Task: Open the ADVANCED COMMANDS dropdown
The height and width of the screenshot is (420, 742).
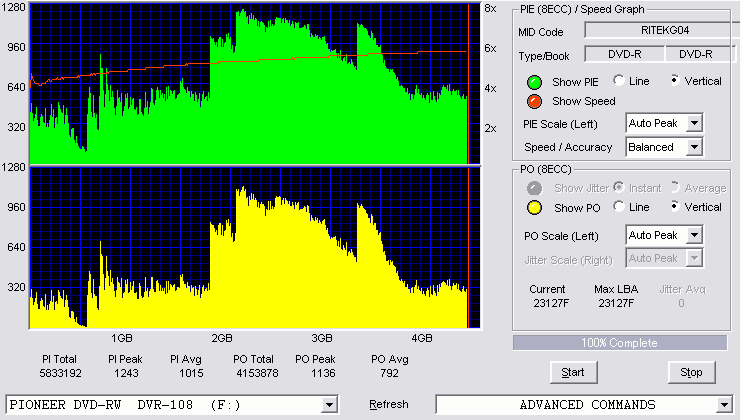Action: pyautogui.click(x=724, y=405)
